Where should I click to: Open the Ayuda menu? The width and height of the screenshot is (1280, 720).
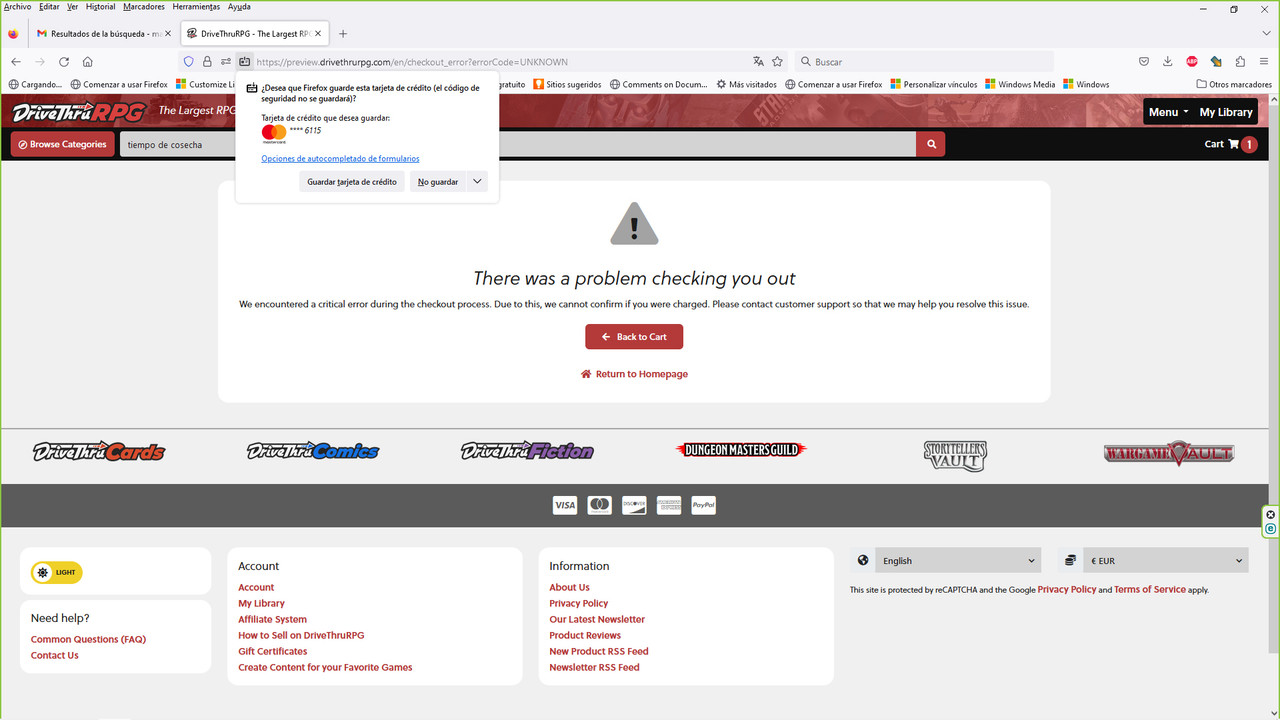[x=239, y=7]
